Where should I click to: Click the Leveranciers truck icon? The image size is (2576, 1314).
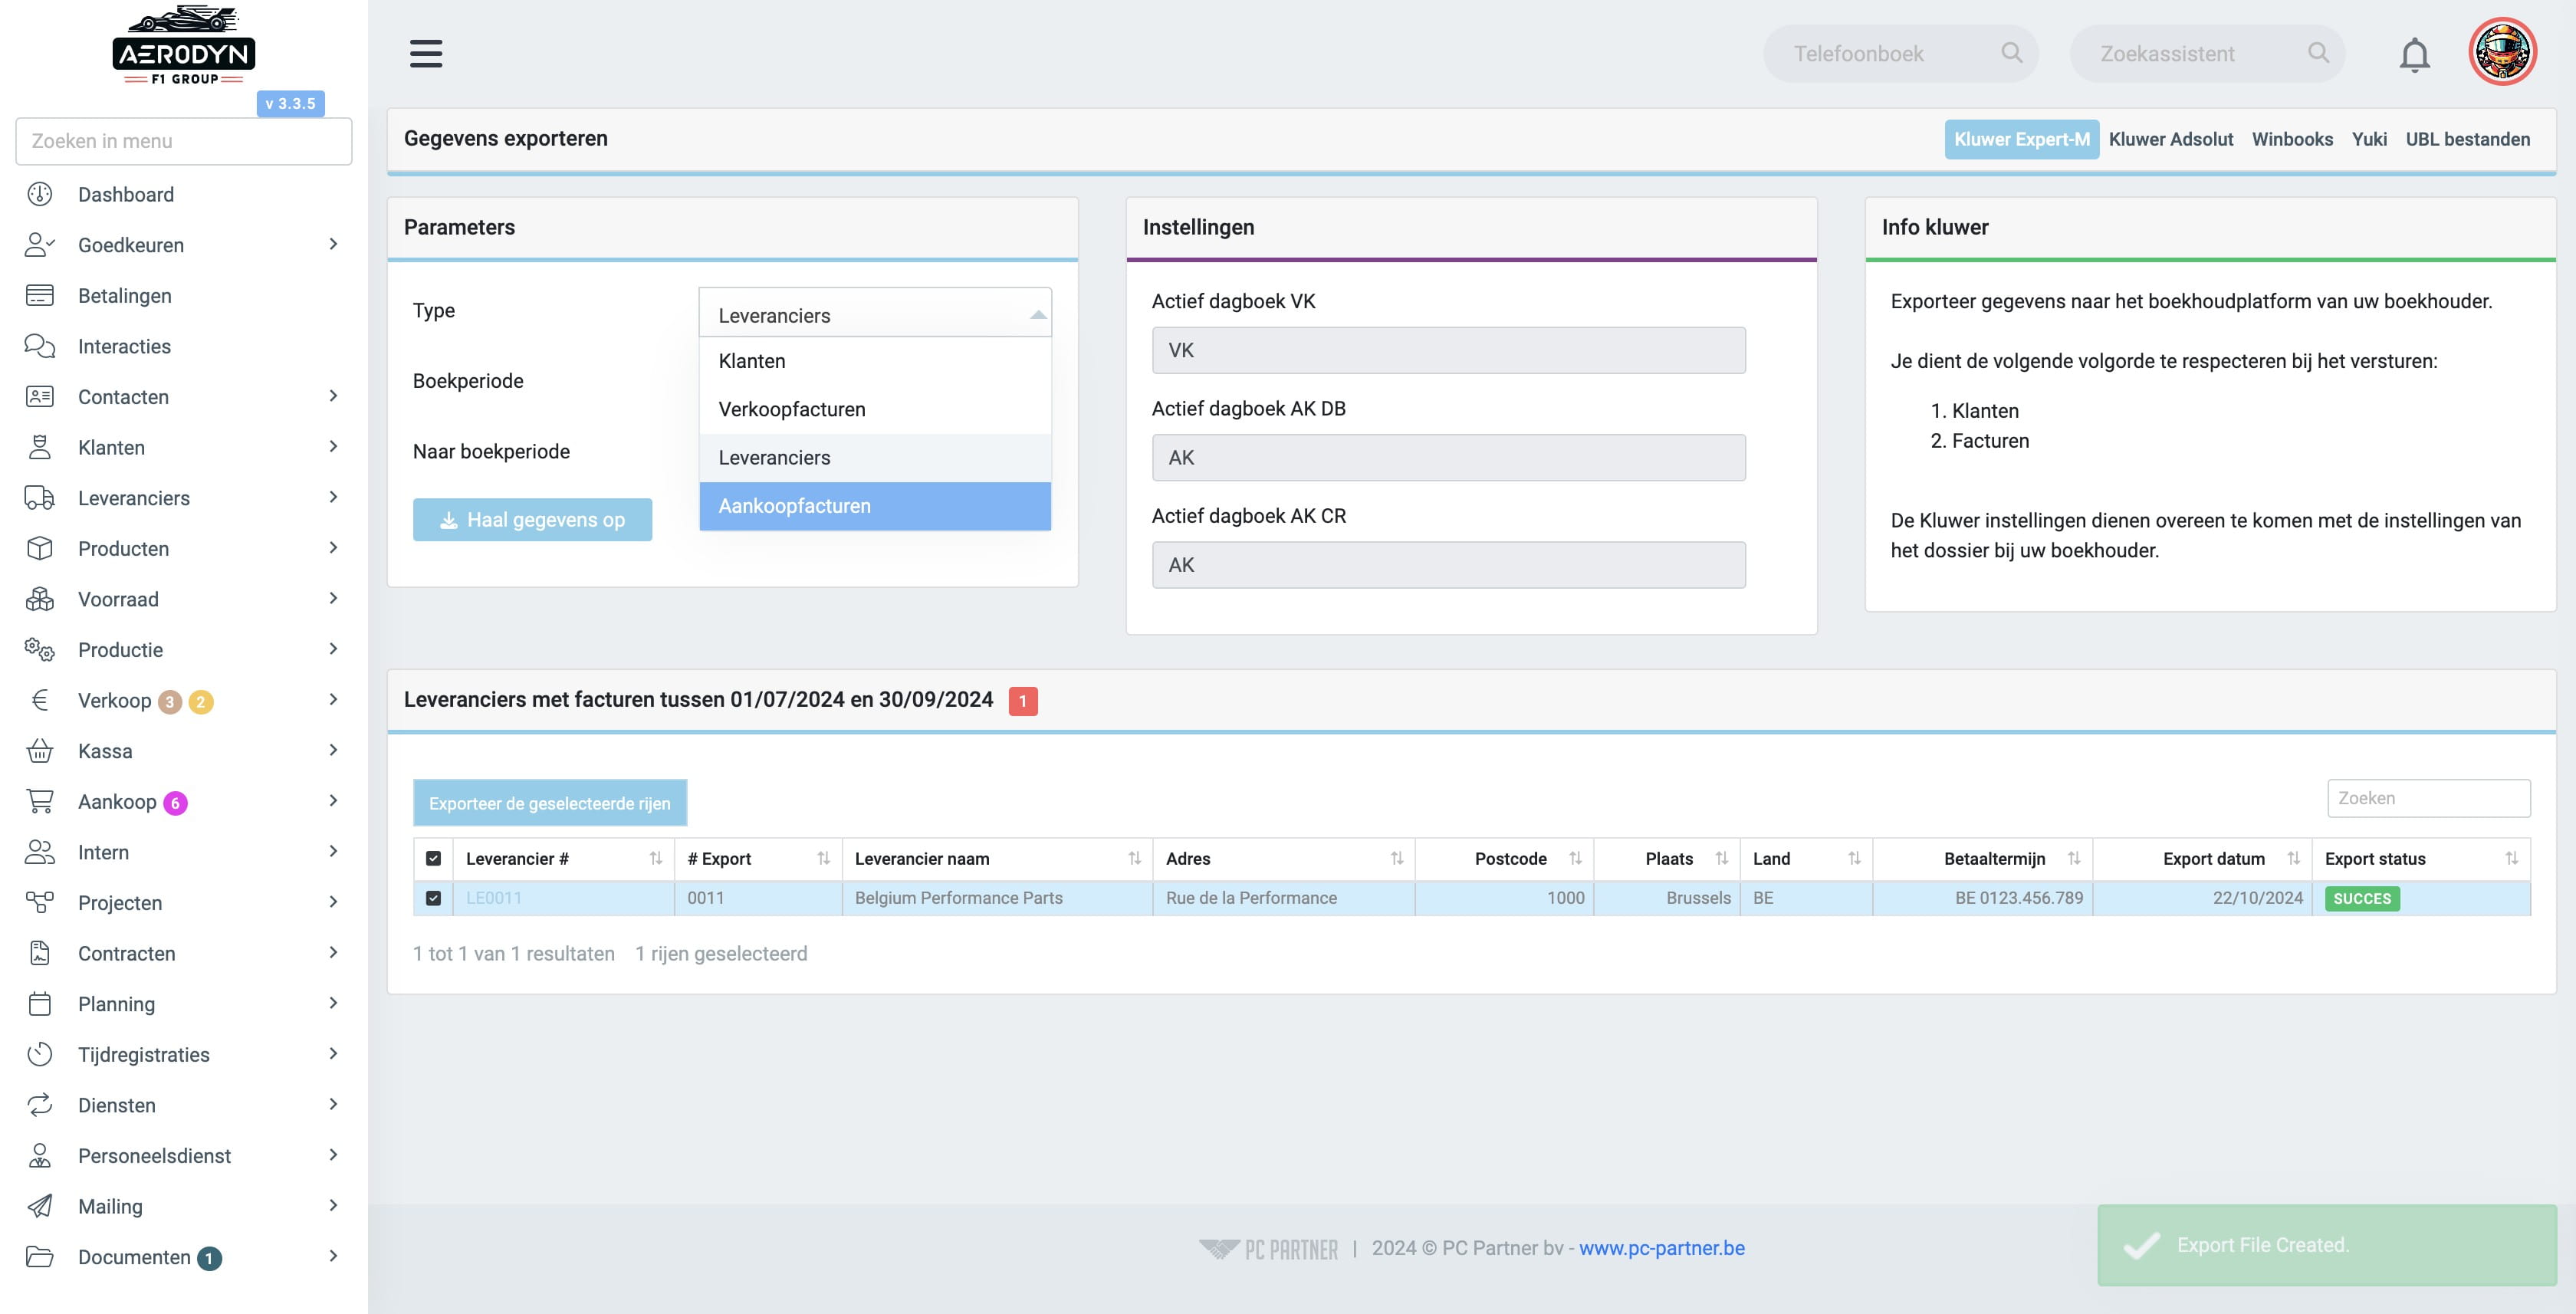tap(40, 497)
